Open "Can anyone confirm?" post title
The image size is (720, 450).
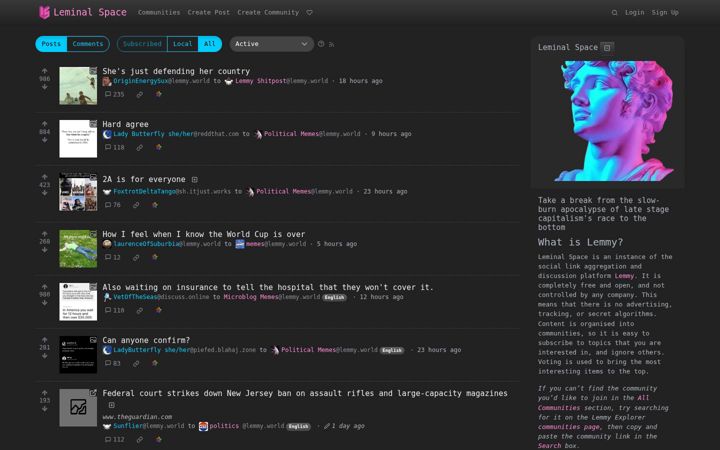[x=146, y=340]
